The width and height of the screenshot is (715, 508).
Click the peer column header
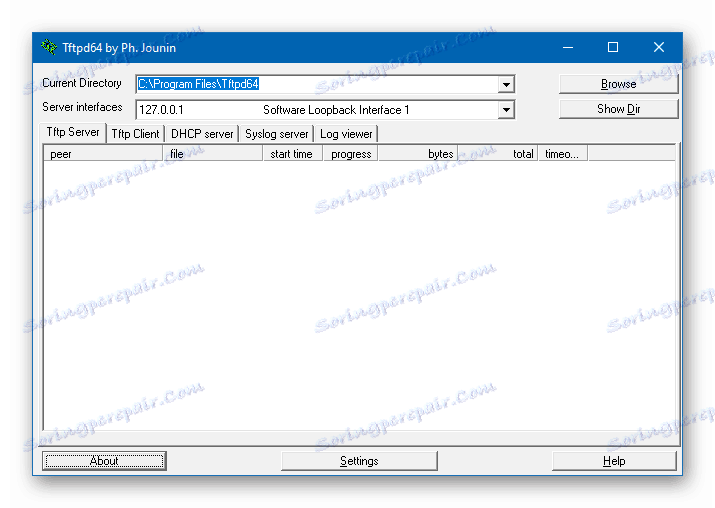pyautogui.click(x=103, y=154)
